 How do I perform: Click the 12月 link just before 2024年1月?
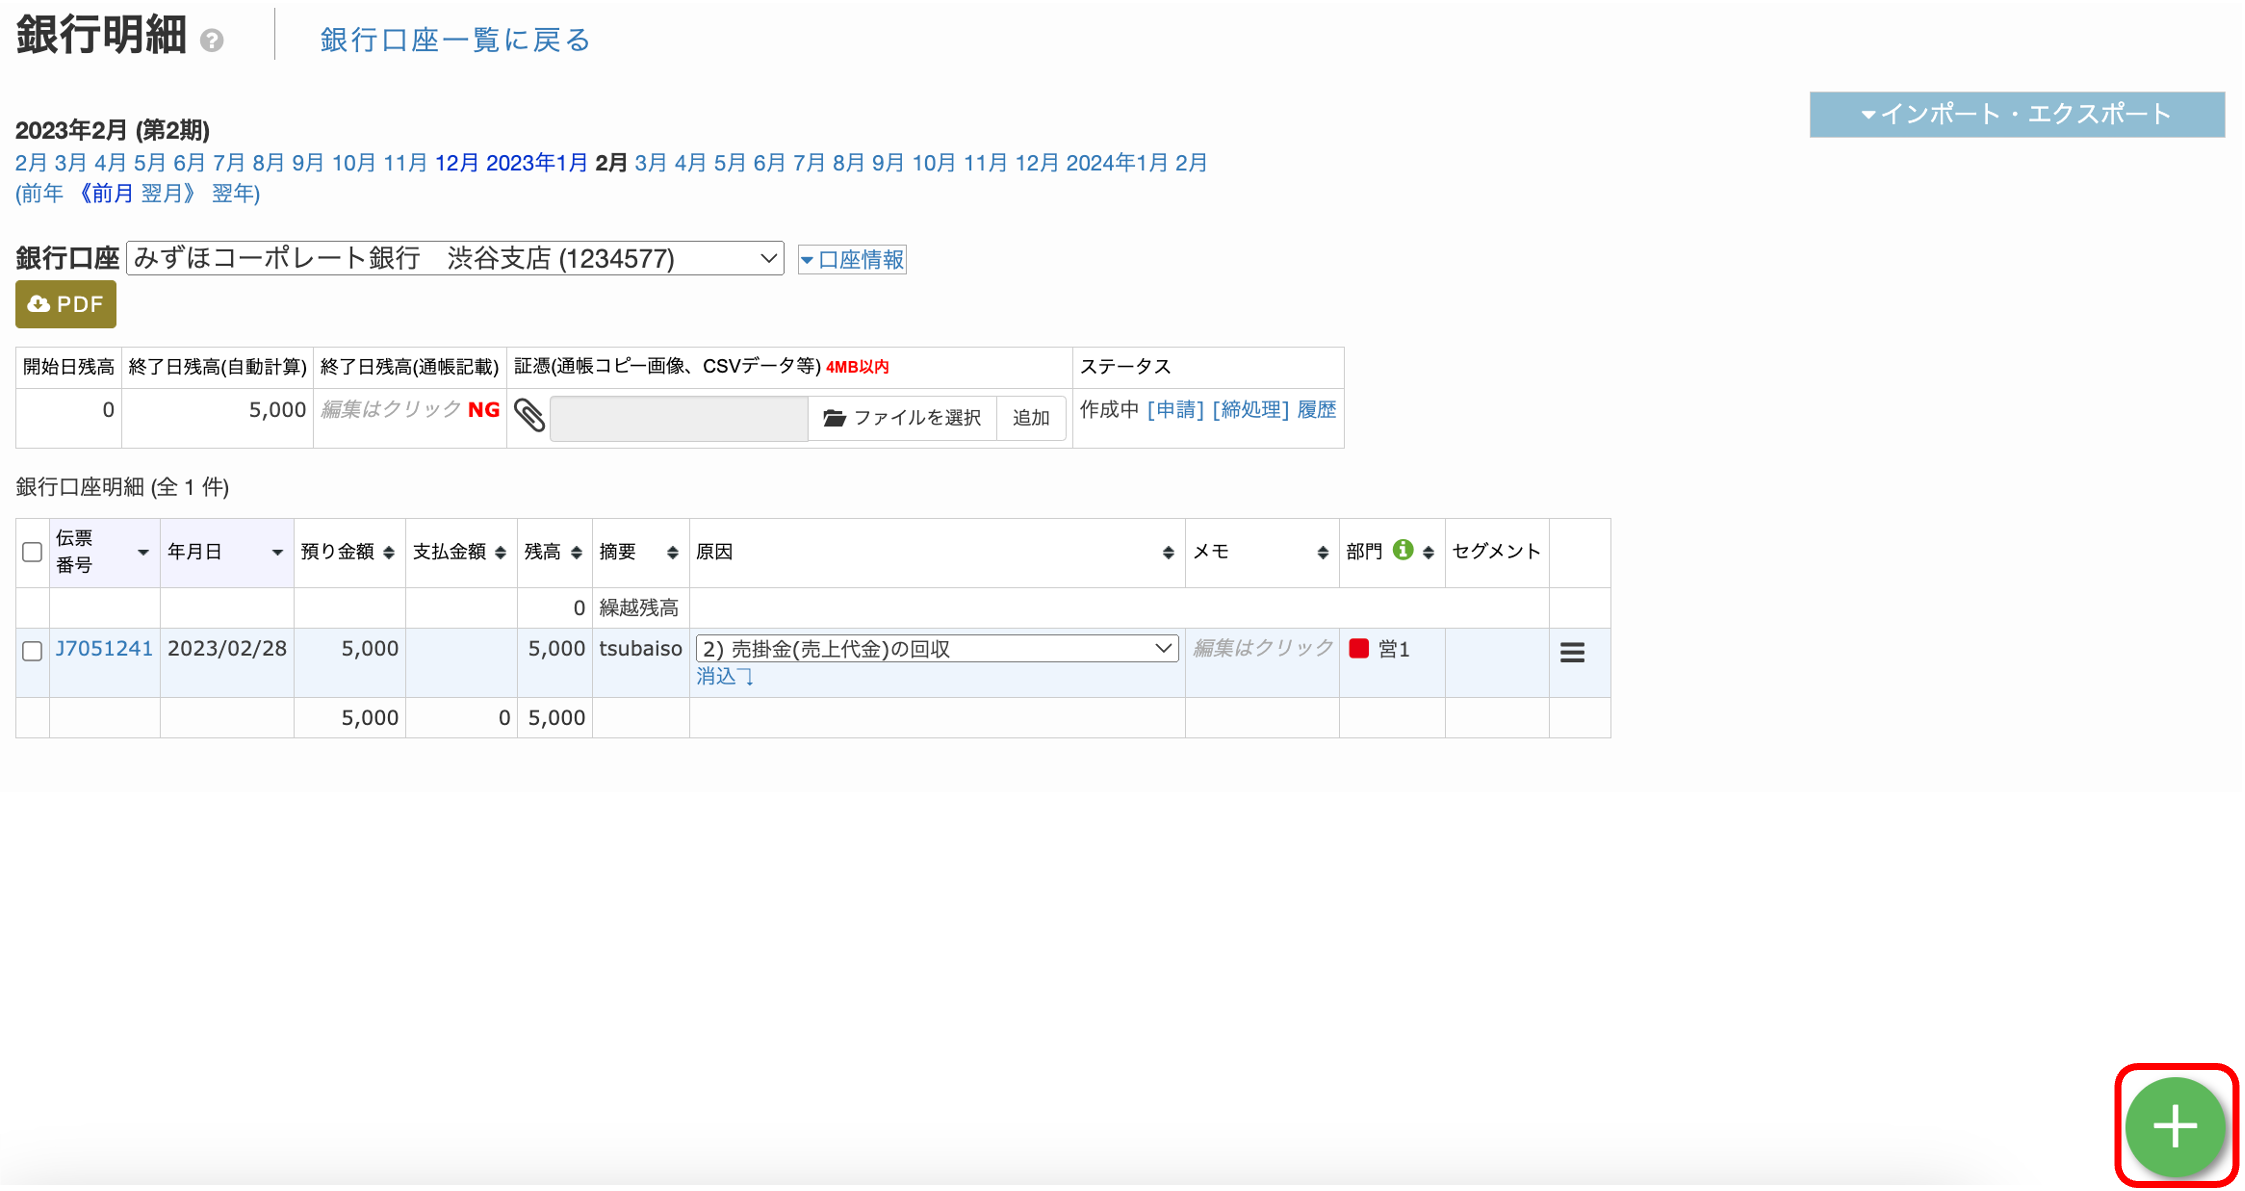1037,163
